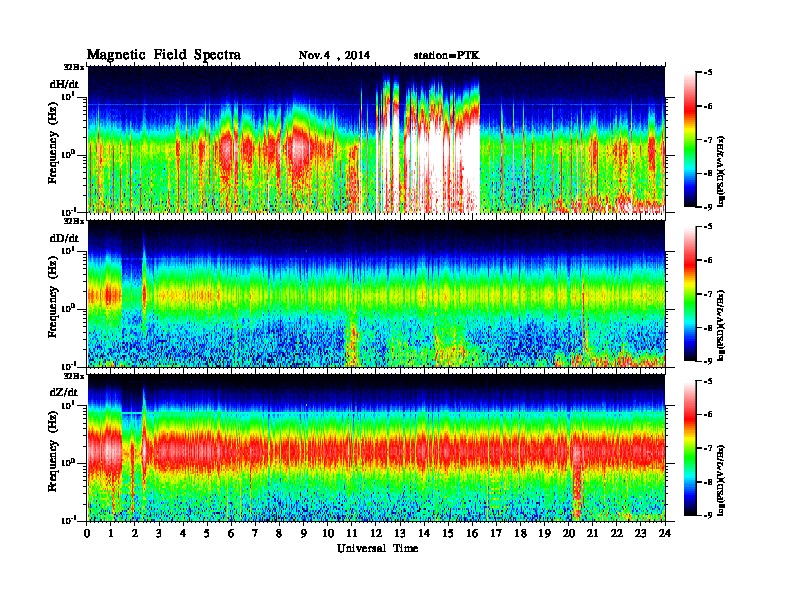Click hour "11" on the Universal Time axis
The width and height of the screenshot is (792, 612).
(352, 533)
